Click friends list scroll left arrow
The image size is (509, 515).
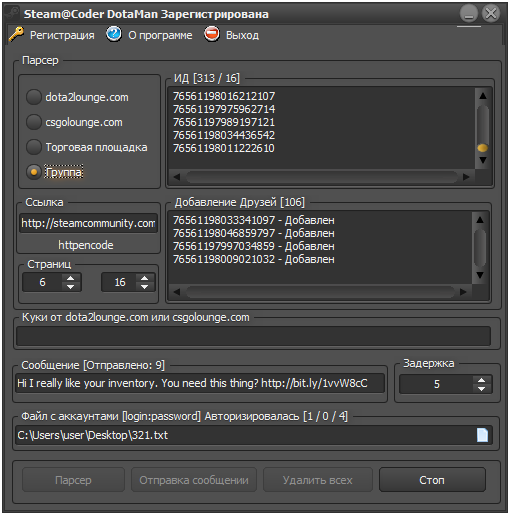click(x=177, y=292)
